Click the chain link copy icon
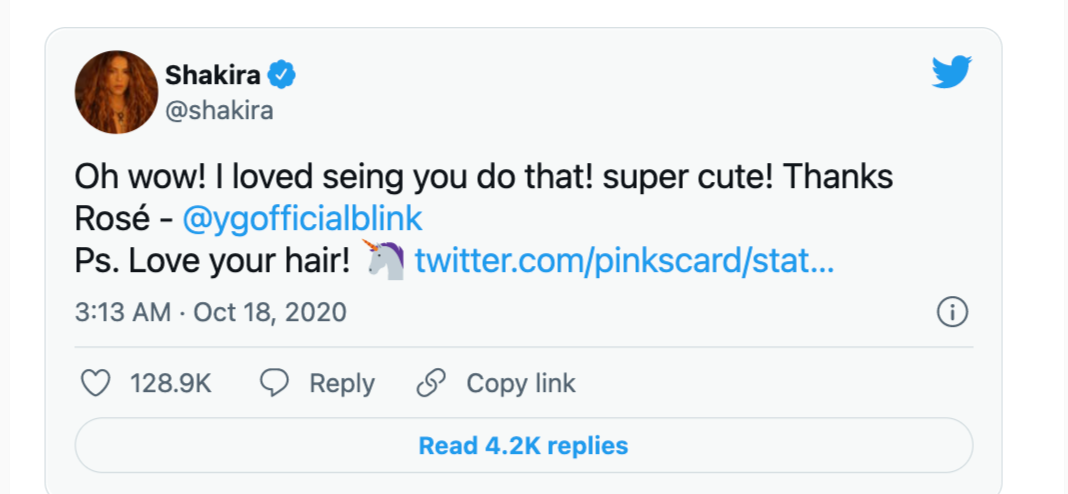1068x494 pixels. coord(431,384)
